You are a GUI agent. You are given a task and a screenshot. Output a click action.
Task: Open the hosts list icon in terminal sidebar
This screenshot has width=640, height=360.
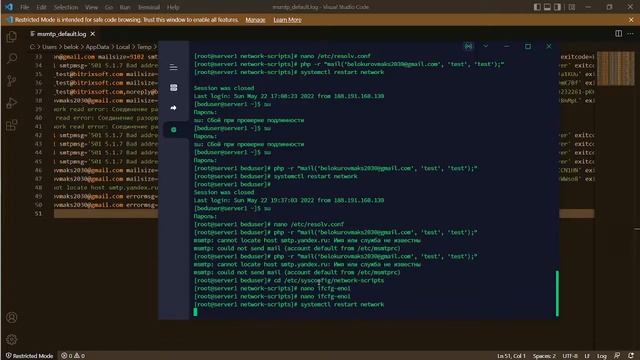[173, 87]
